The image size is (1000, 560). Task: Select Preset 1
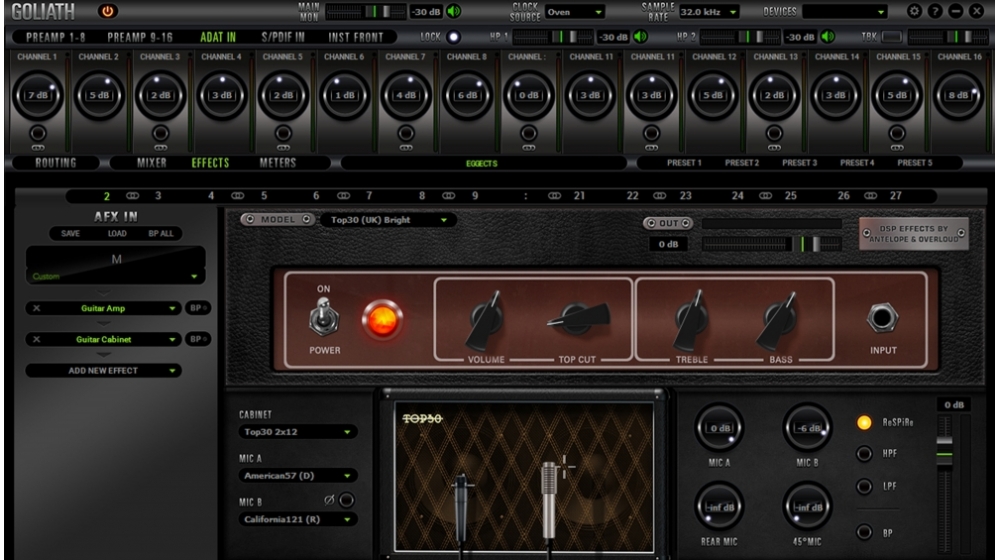click(684, 163)
